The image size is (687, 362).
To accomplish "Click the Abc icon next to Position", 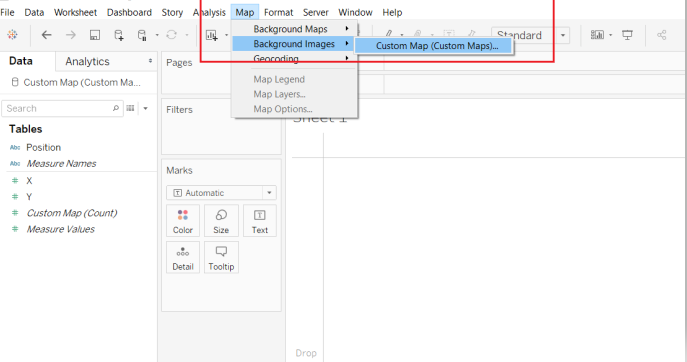I will coord(15,148).
